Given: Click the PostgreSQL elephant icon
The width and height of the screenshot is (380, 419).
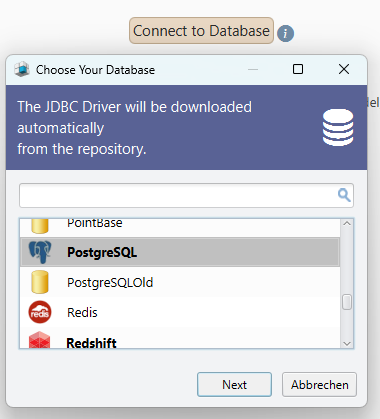Looking at the screenshot, I should point(40,252).
